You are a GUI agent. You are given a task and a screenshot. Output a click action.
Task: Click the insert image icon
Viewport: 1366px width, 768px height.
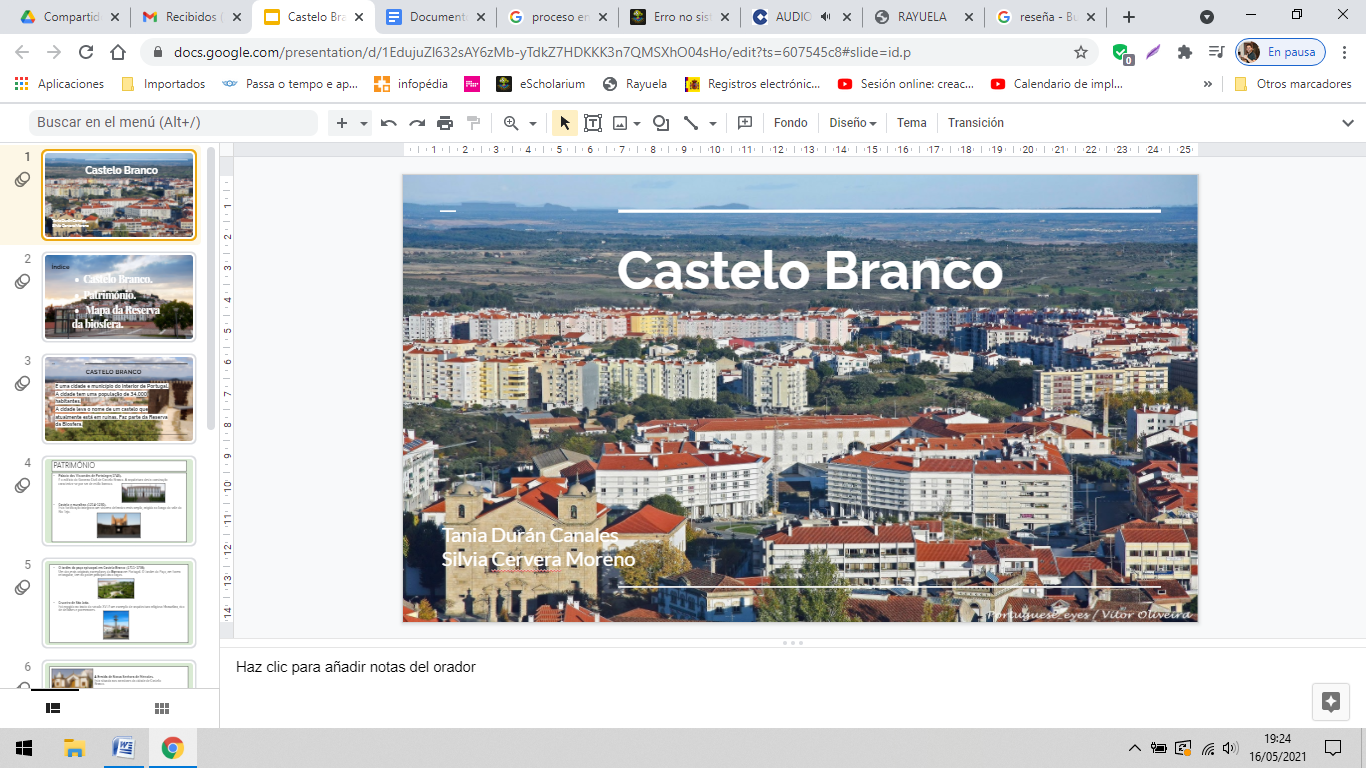tap(620, 123)
